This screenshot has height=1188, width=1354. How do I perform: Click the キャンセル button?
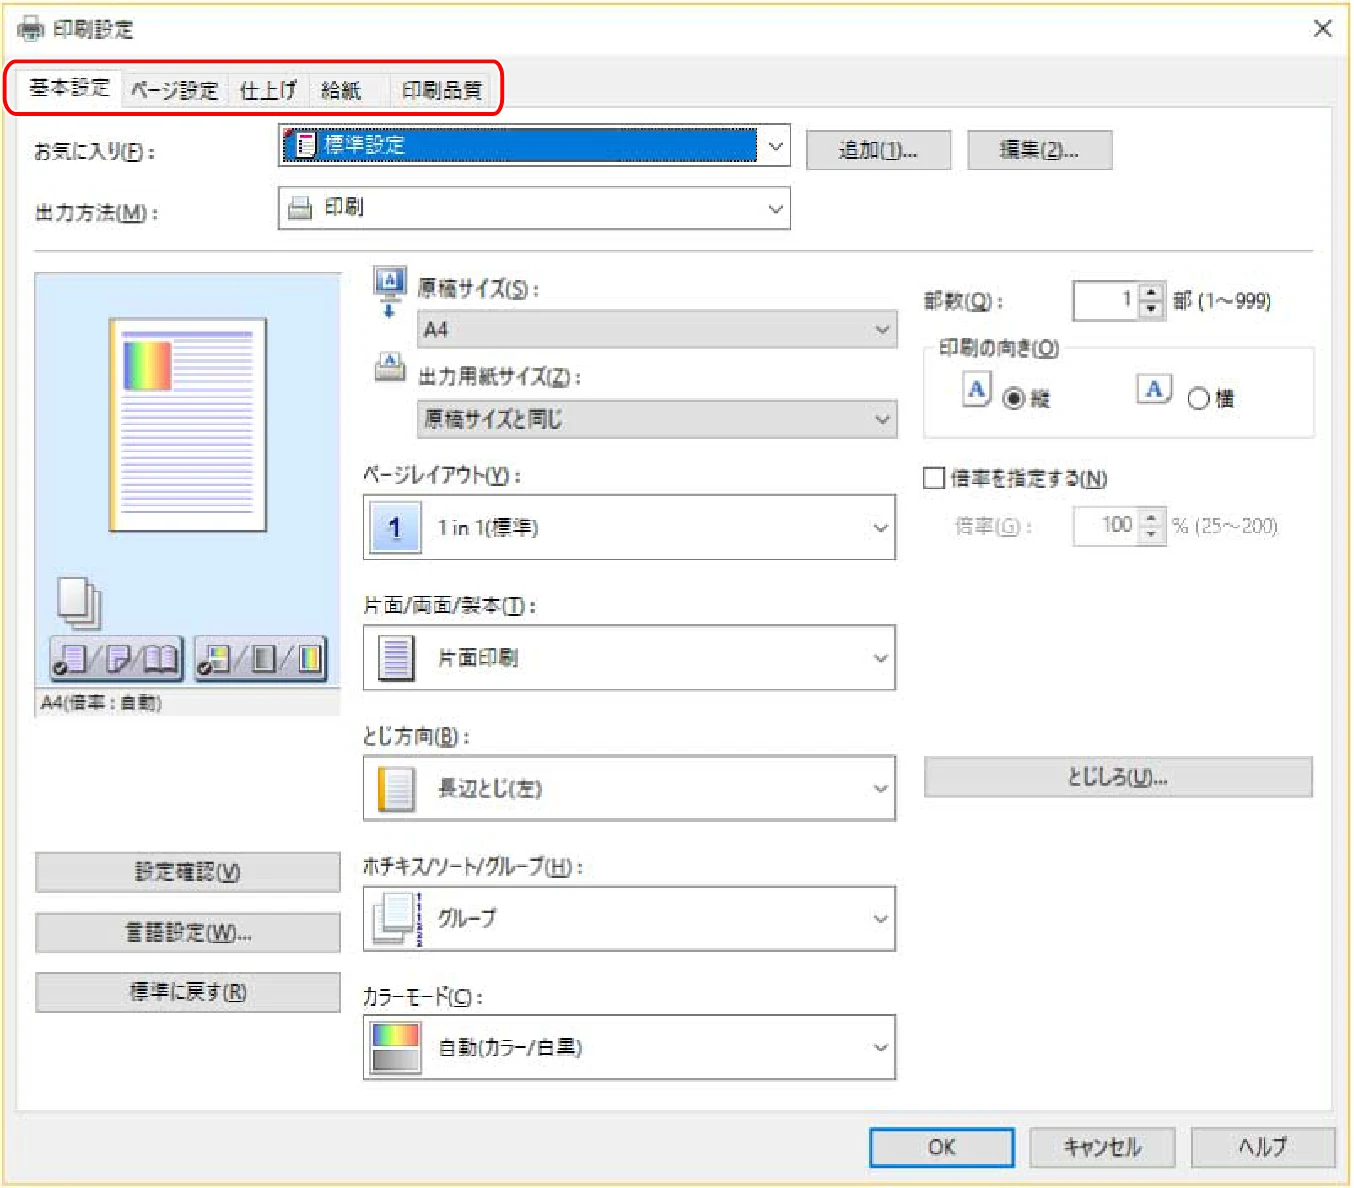tap(1102, 1147)
